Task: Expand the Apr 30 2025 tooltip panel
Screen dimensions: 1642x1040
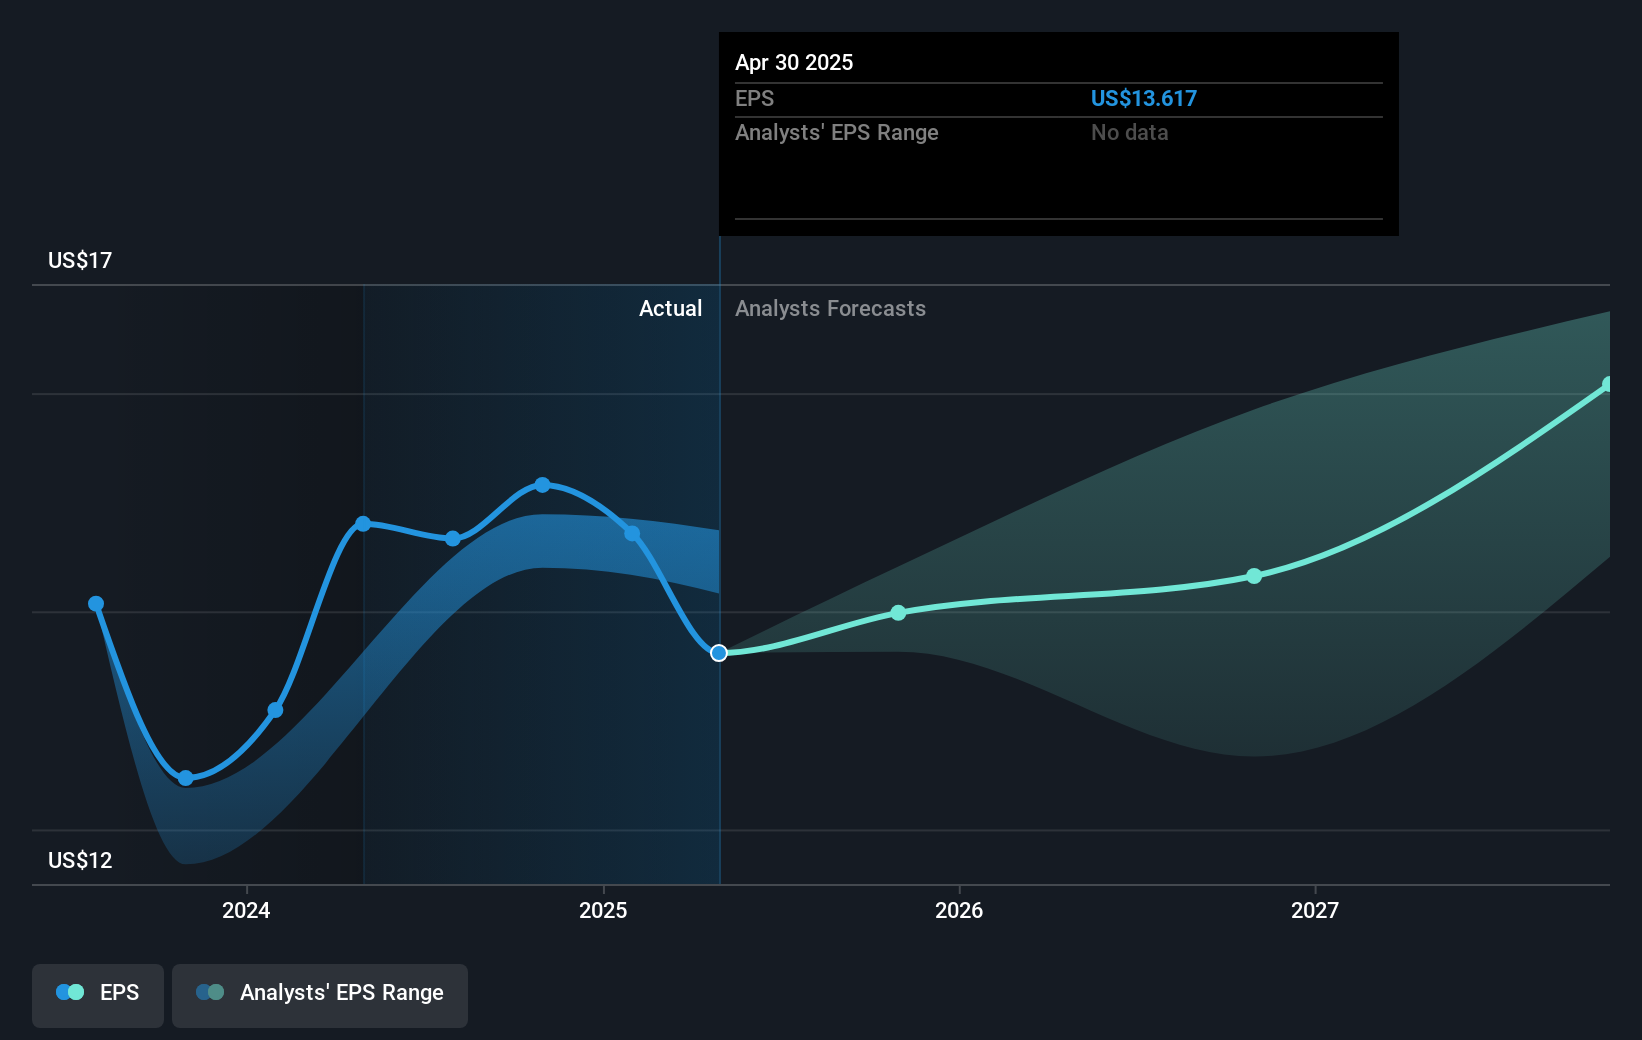Action: [793, 62]
